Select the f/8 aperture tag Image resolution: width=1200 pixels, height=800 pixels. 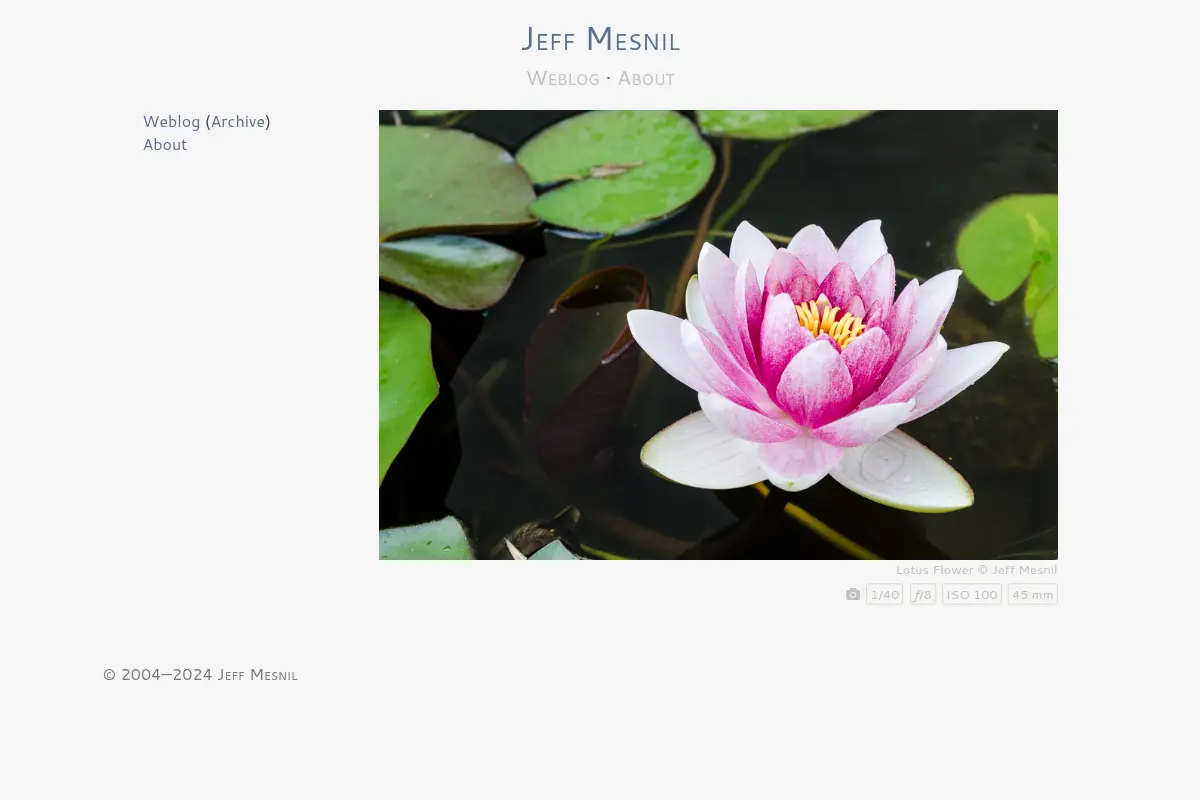point(923,594)
